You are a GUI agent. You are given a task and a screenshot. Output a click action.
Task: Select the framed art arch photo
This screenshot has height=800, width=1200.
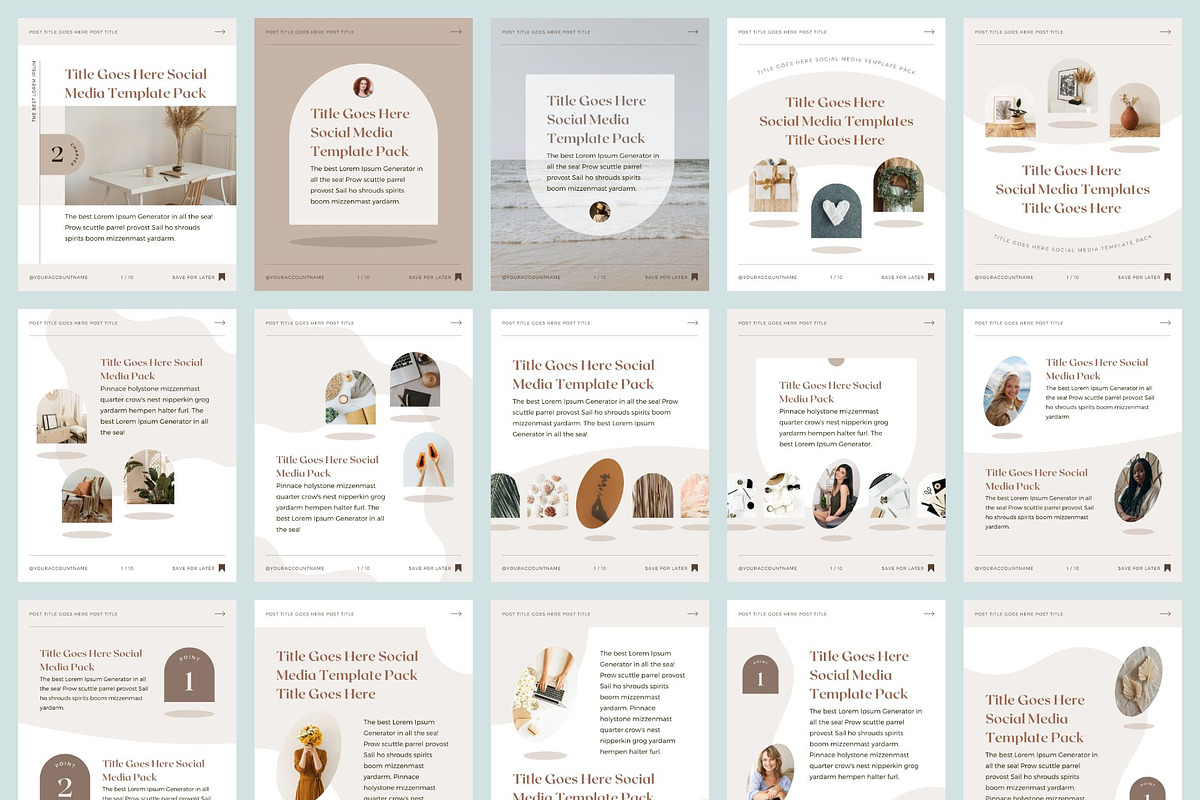click(1072, 86)
